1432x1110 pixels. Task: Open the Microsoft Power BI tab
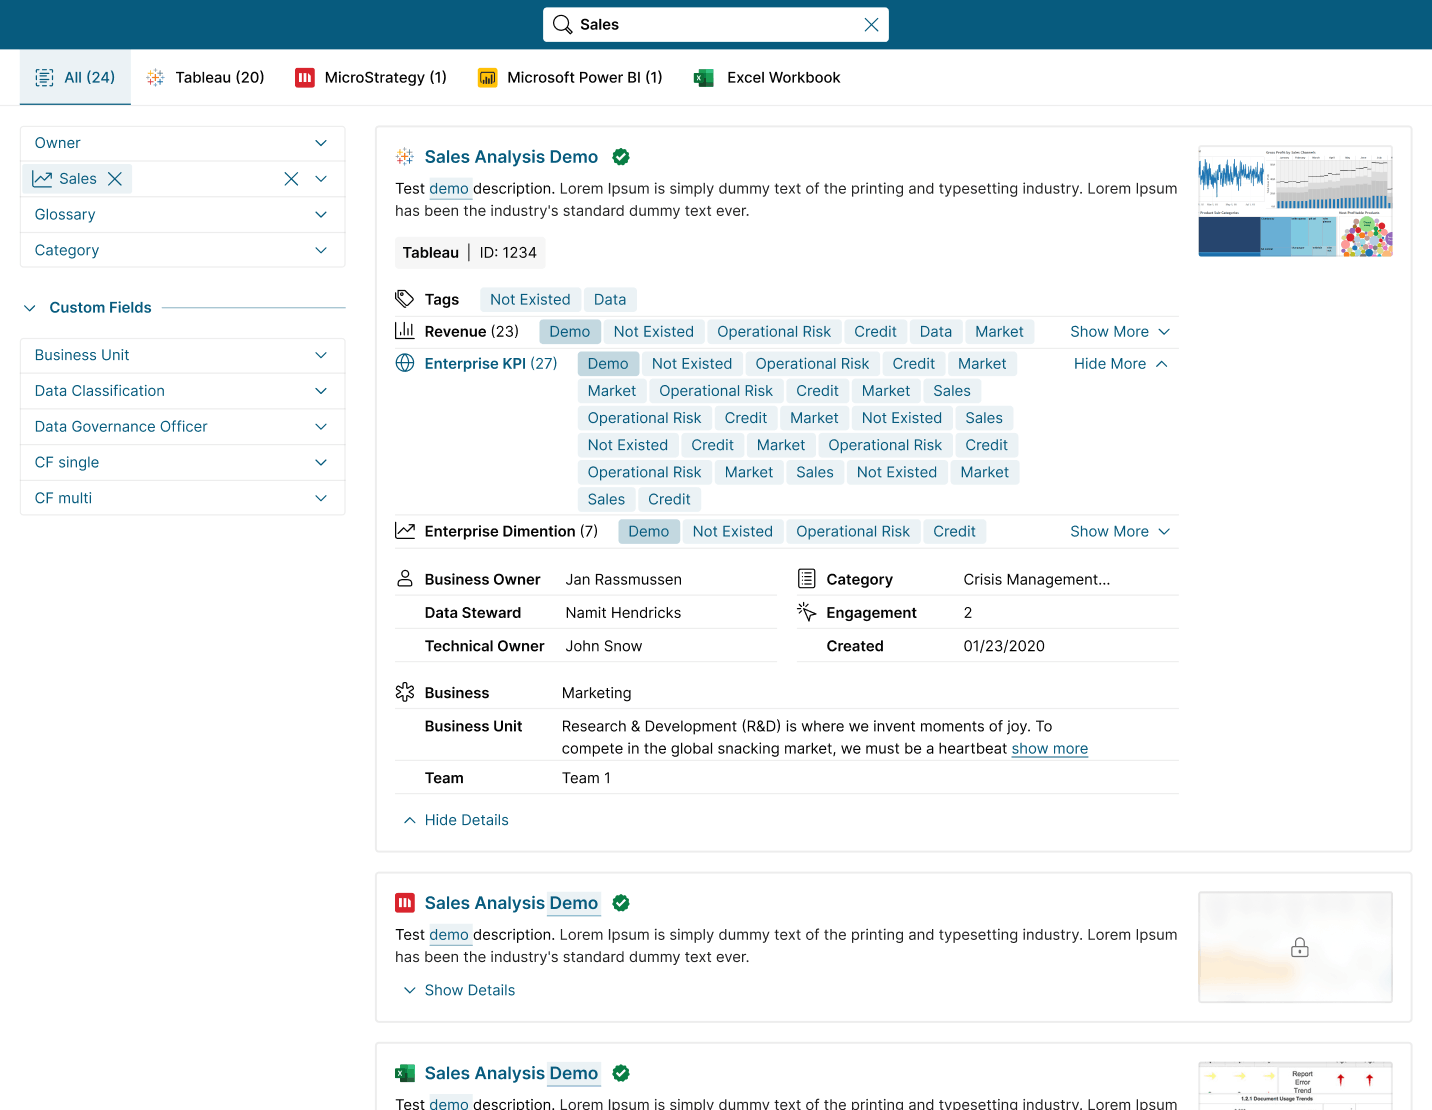point(570,77)
